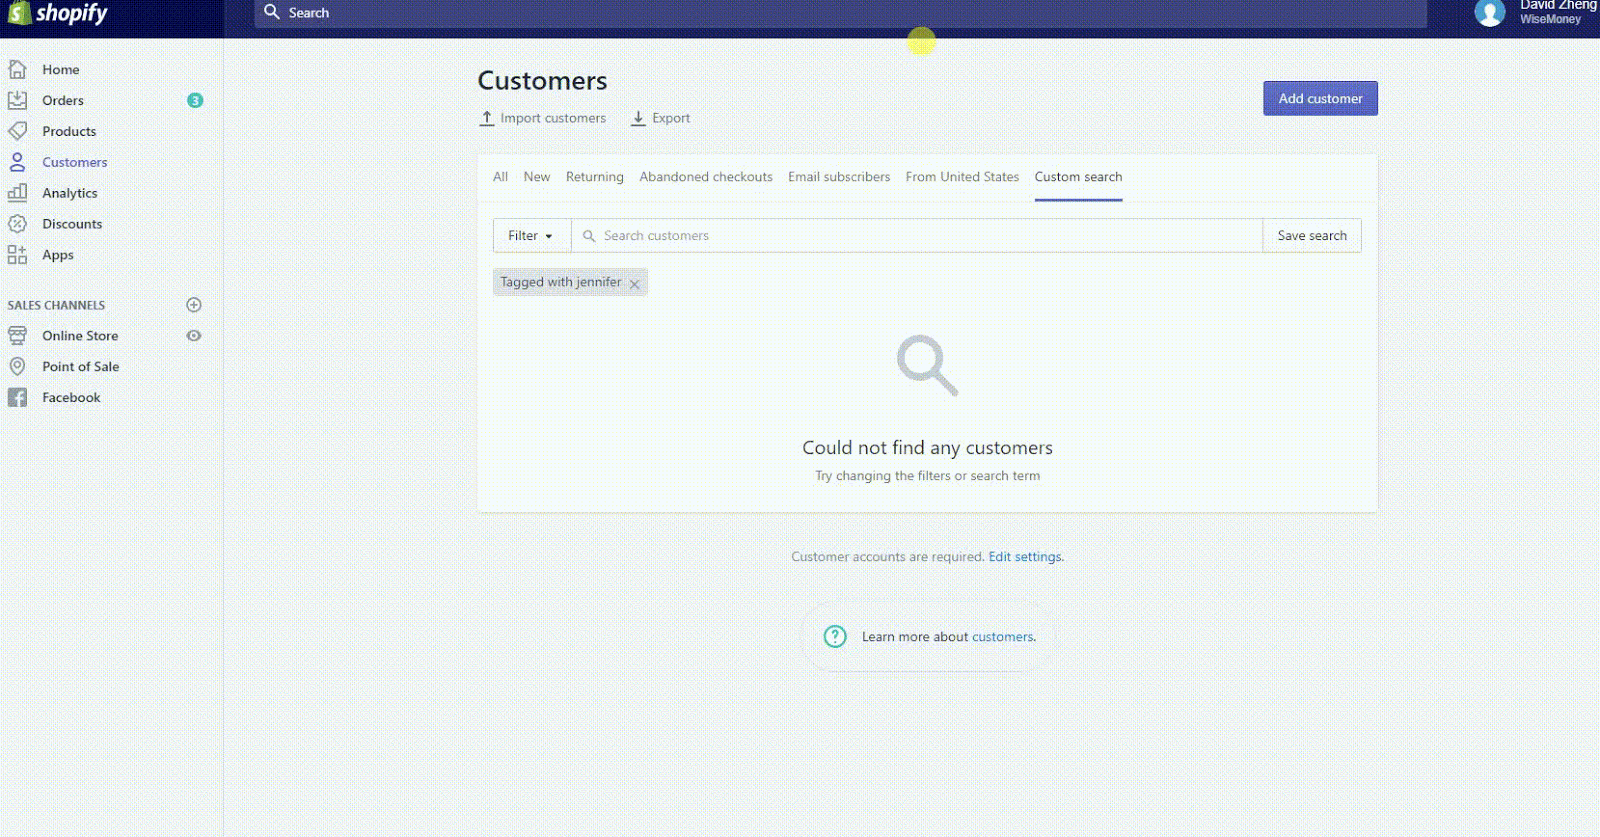Open the David Zheng account avatar
Screen dimensions: 1600x837
click(1490, 13)
